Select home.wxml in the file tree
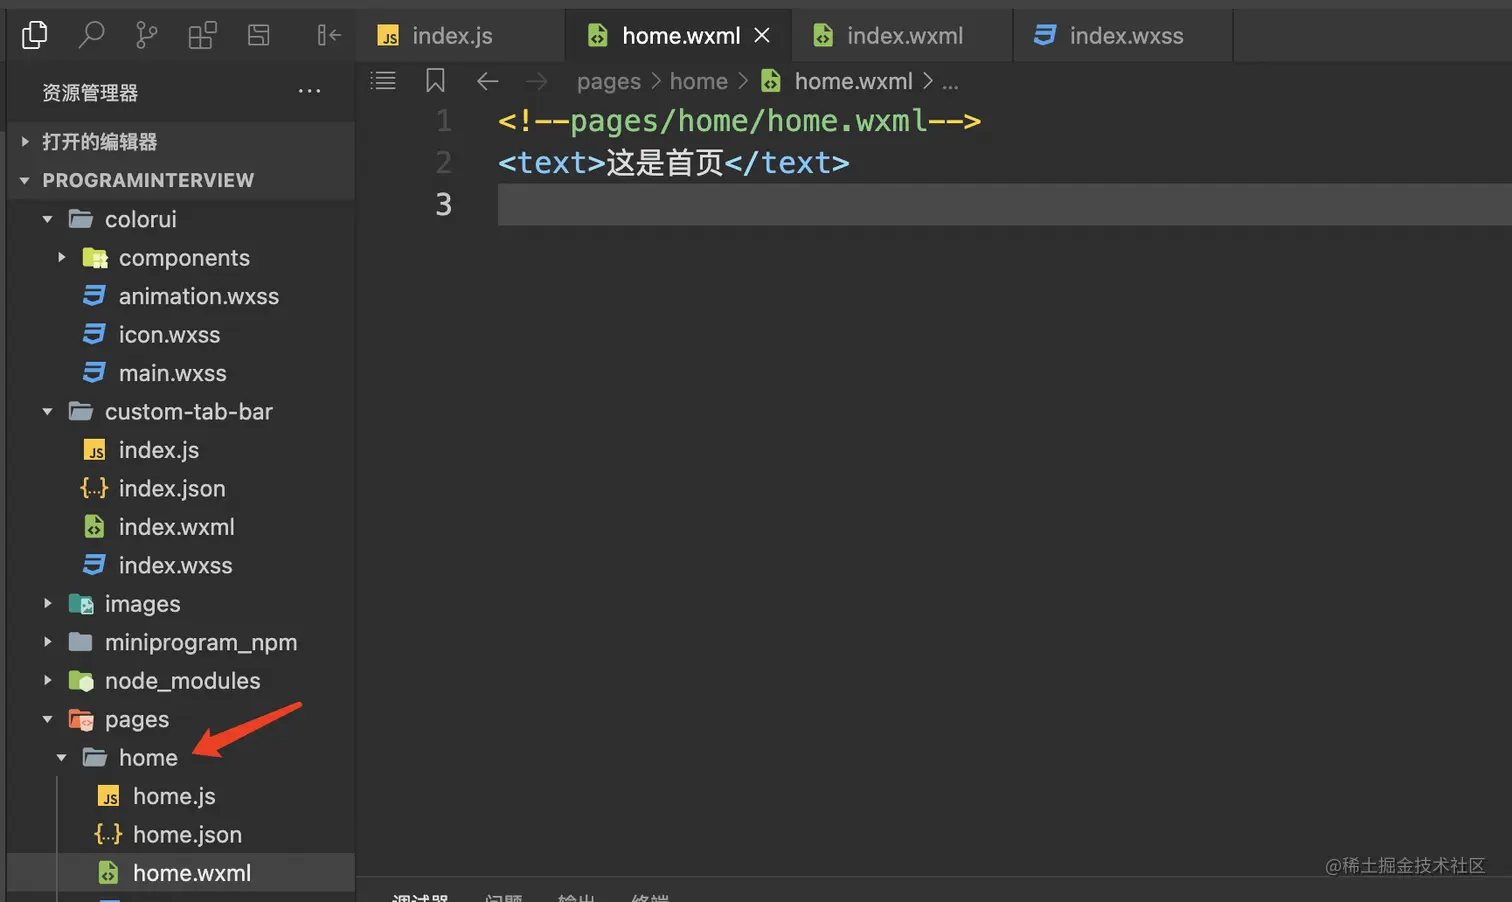 pyautogui.click(x=180, y=873)
